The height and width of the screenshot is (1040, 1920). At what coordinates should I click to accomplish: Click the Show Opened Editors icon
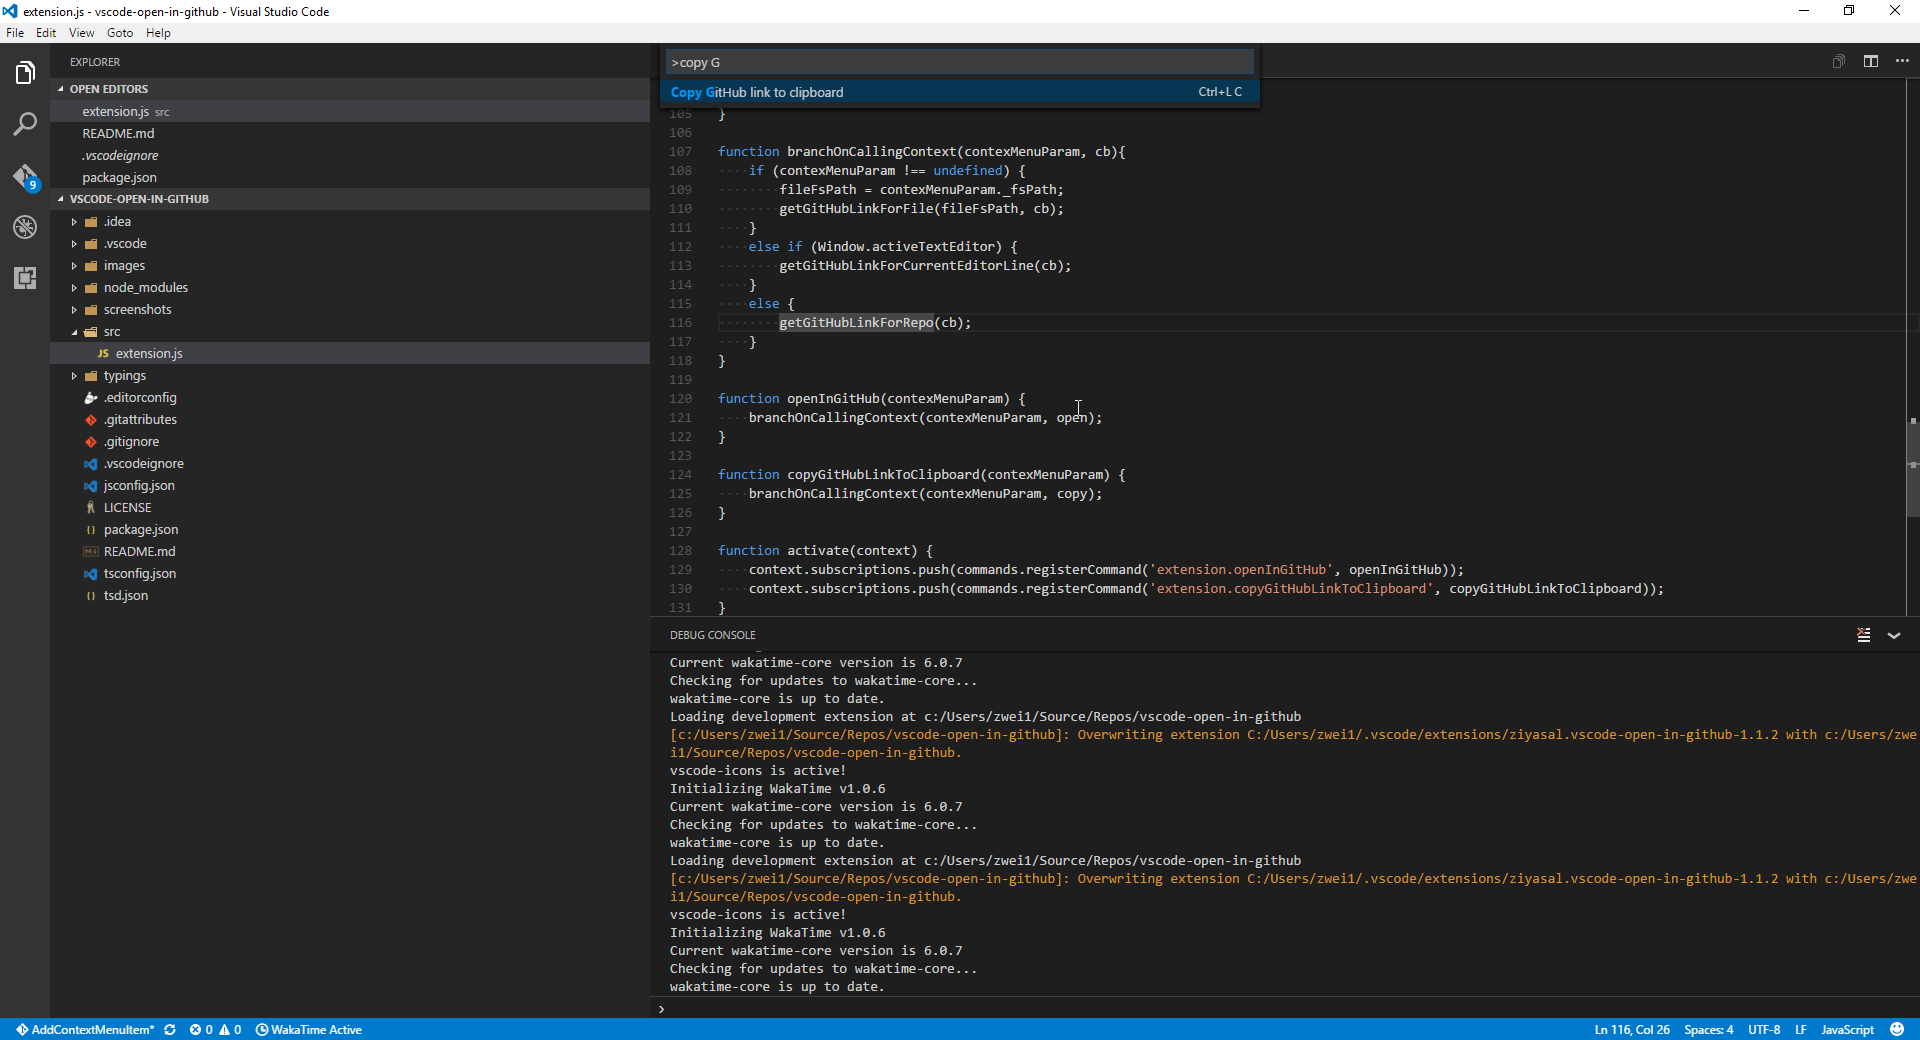point(1838,61)
